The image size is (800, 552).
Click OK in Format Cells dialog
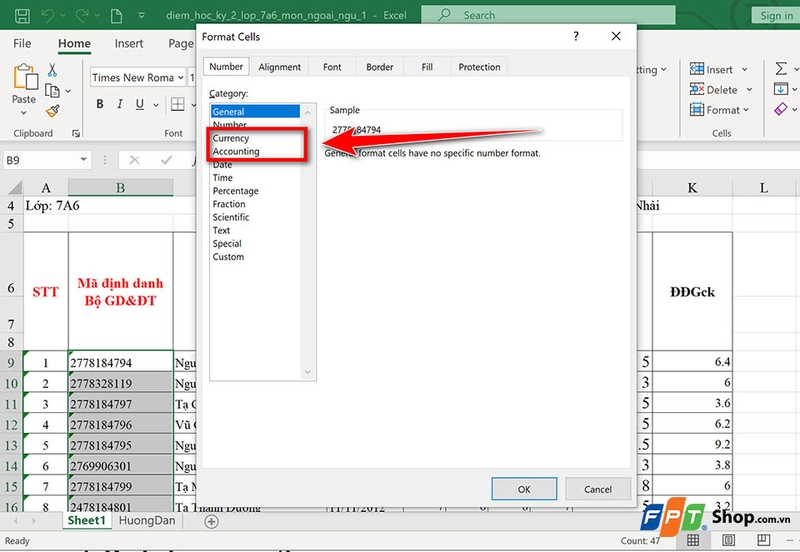coord(524,489)
